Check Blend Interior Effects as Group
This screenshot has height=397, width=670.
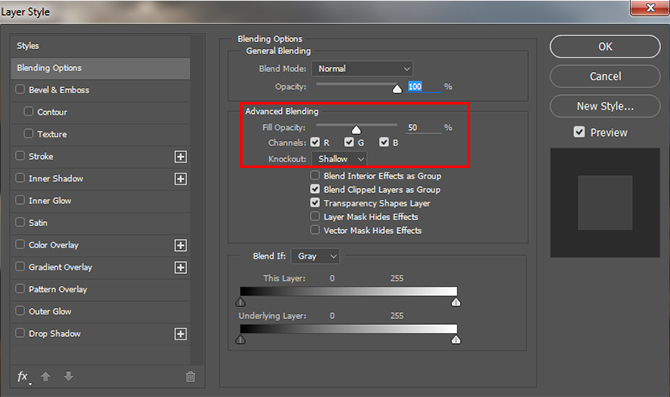point(315,175)
